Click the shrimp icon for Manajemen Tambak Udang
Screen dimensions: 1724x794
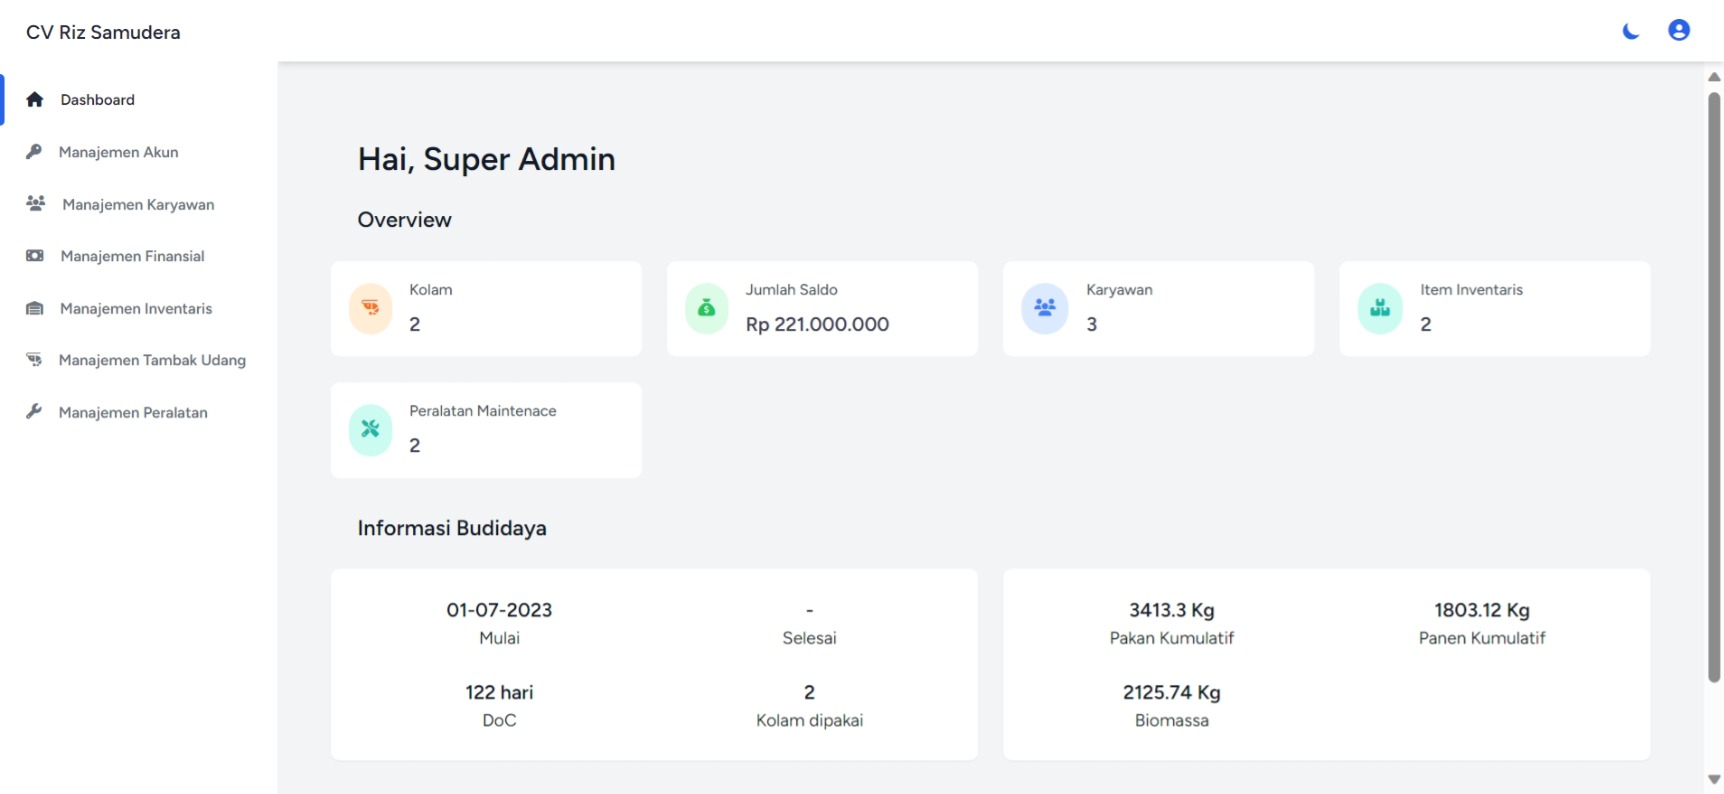tap(34, 360)
